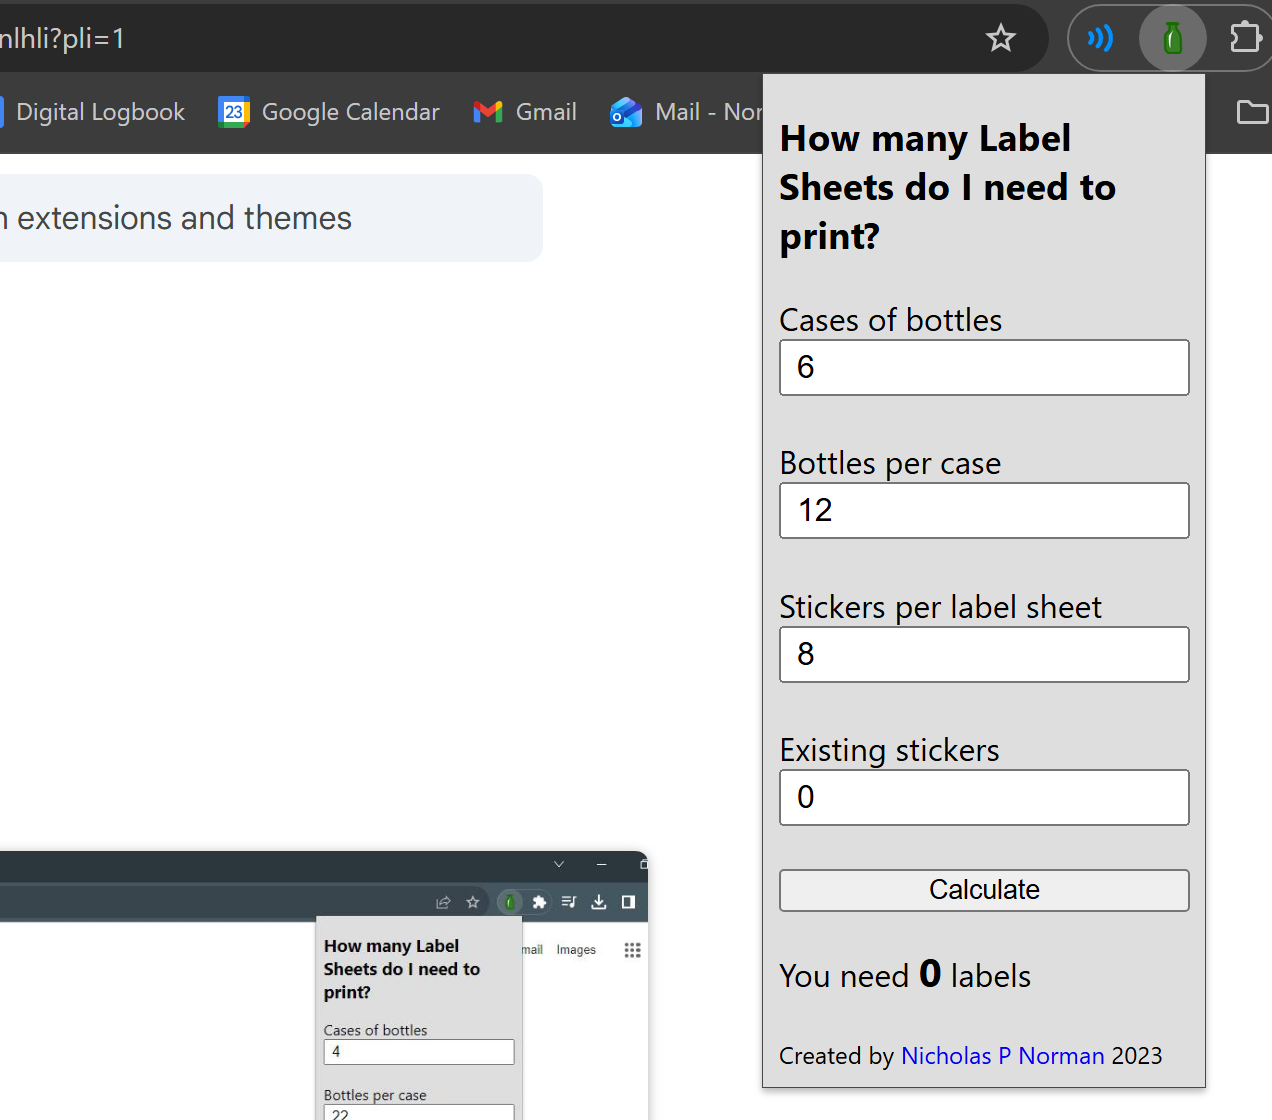Select the Bottles per case input
Screen dimensions: 1272x1120
(x=984, y=511)
